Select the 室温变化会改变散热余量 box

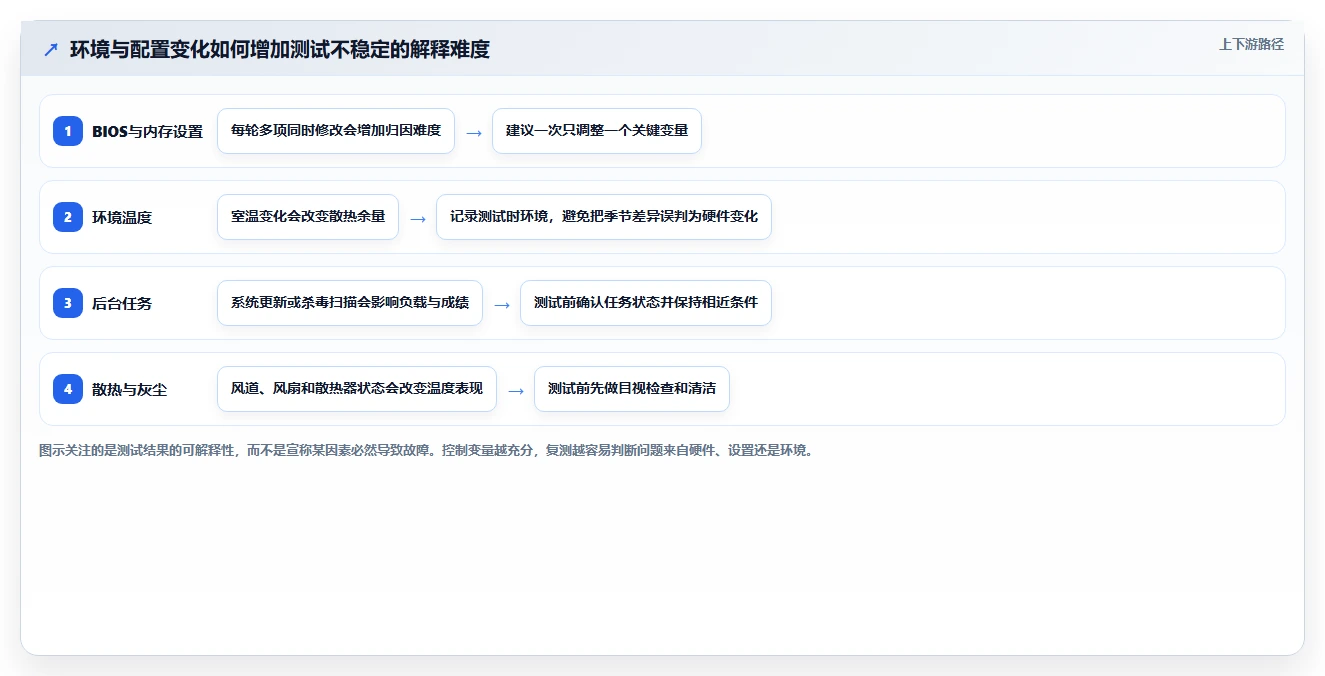pyautogui.click(x=308, y=217)
